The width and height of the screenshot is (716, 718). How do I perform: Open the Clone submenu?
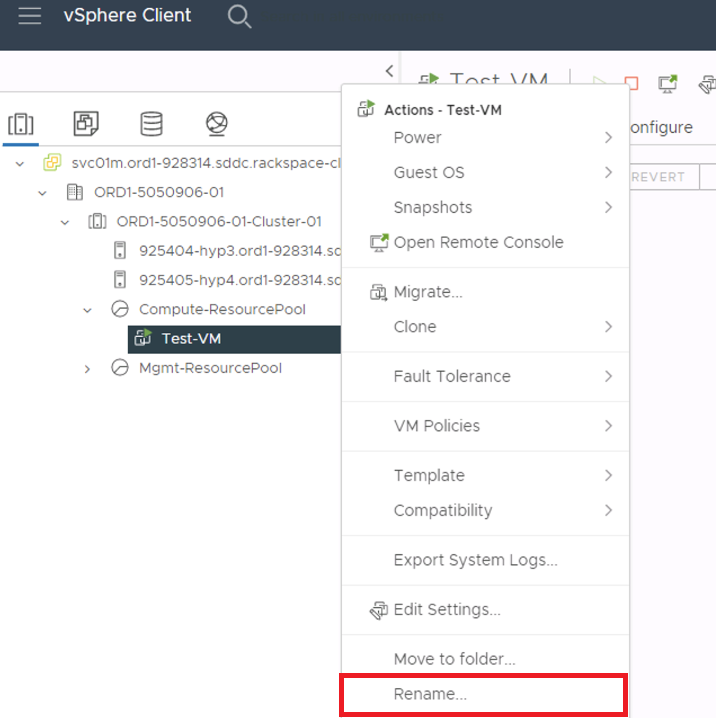485,326
